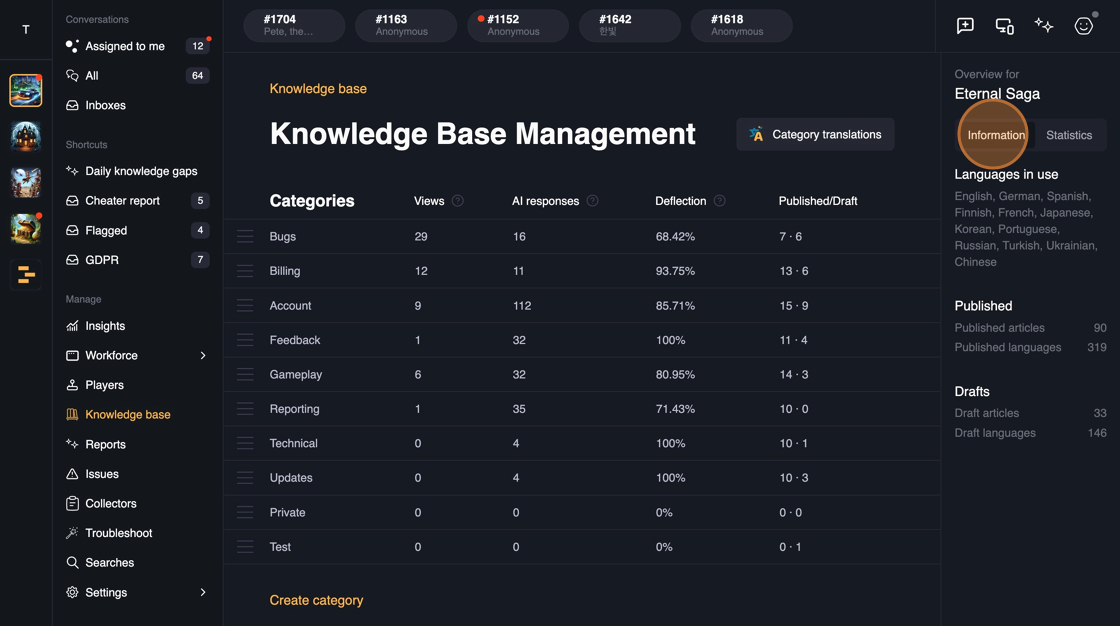
Task: Click the AI sparkles icon in header
Action: 1044,26
